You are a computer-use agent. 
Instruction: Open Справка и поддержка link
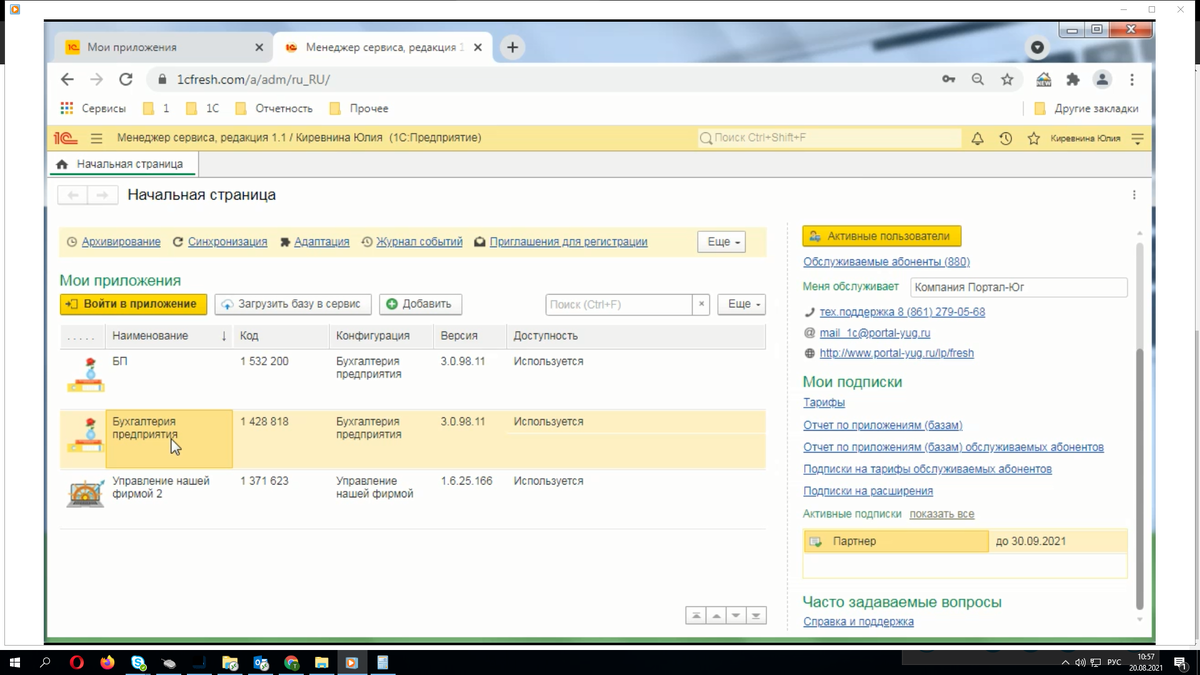[x=858, y=622]
